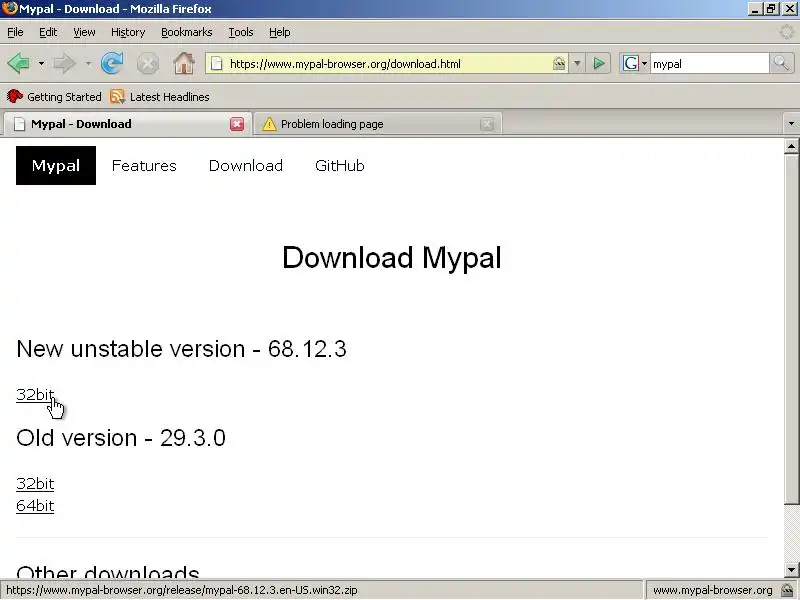
Task: Click the address bar URL field
Action: tap(388, 64)
